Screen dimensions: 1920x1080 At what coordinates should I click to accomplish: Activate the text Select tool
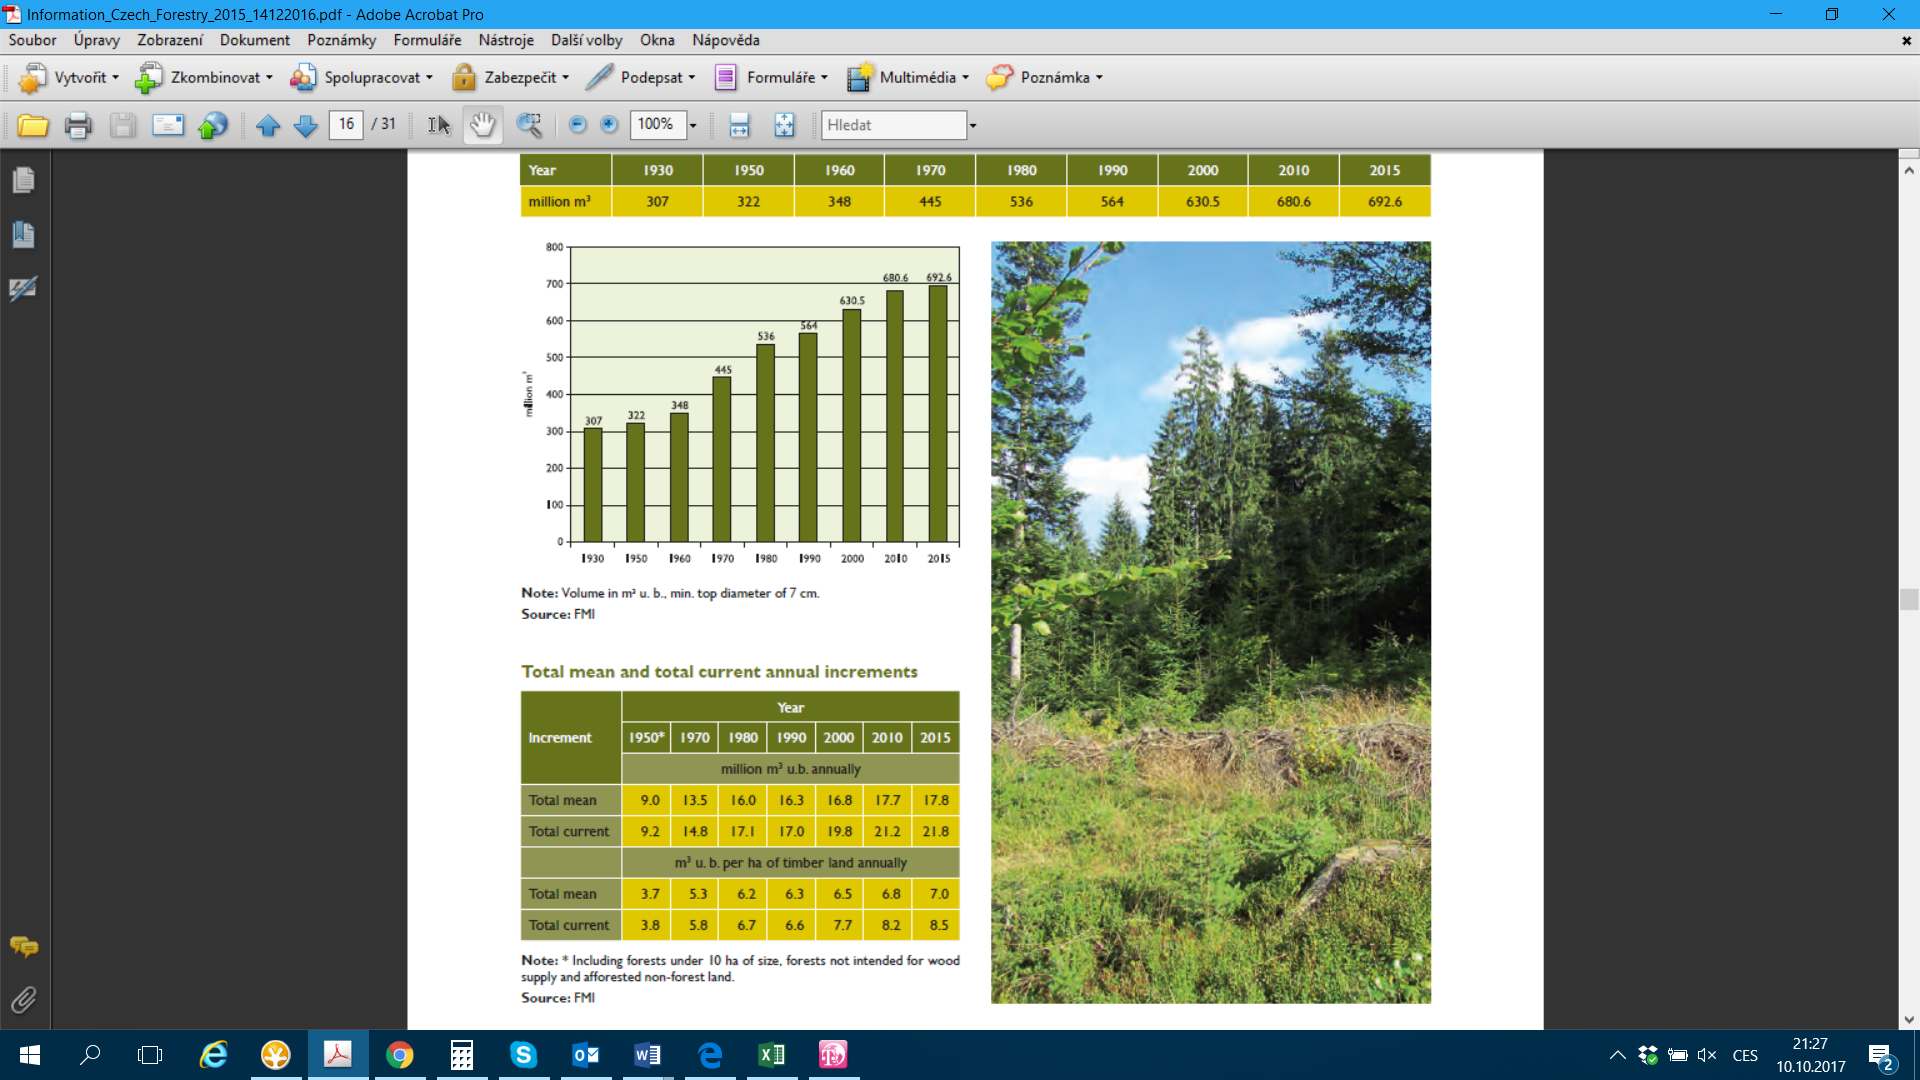coord(439,125)
